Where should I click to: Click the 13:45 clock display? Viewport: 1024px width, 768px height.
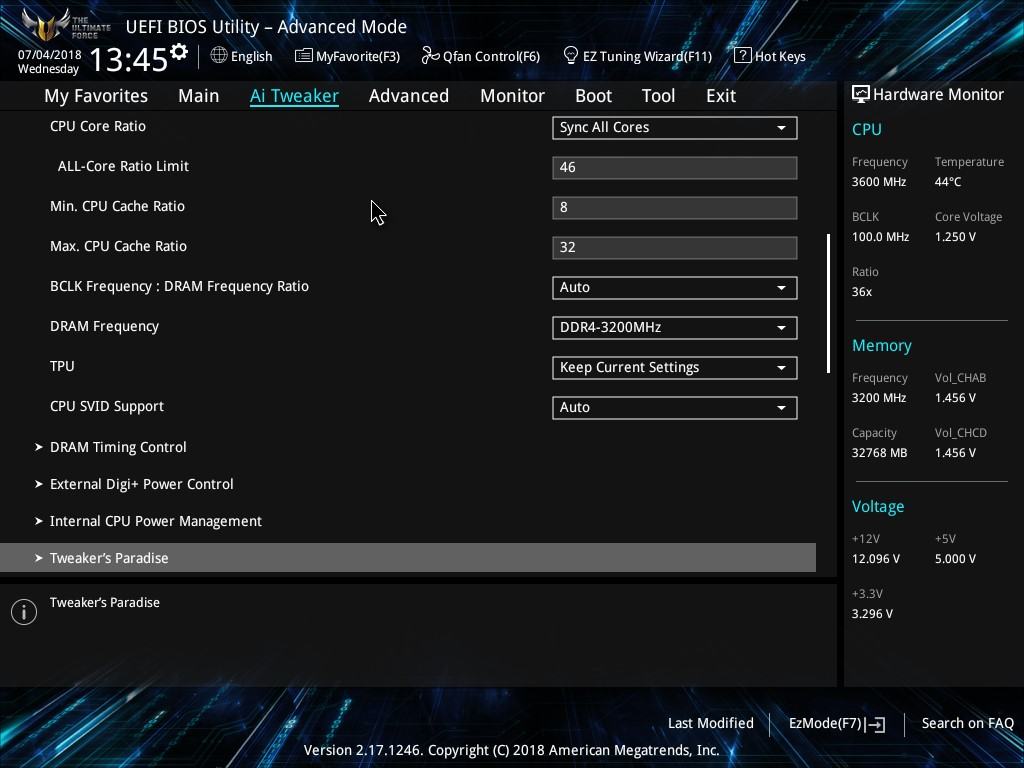(129, 60)
